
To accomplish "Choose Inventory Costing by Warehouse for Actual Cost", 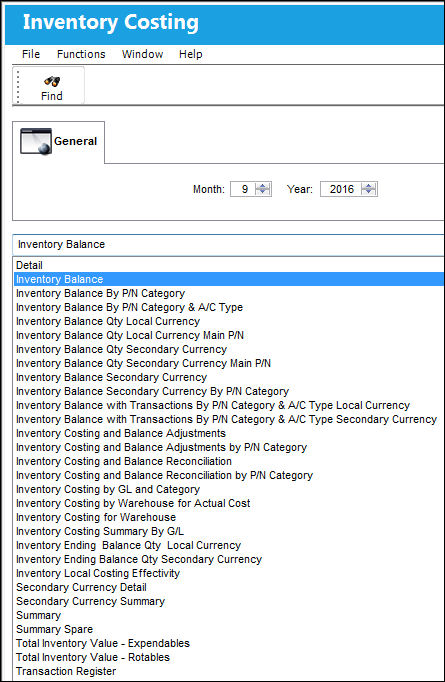I will 229,503.
